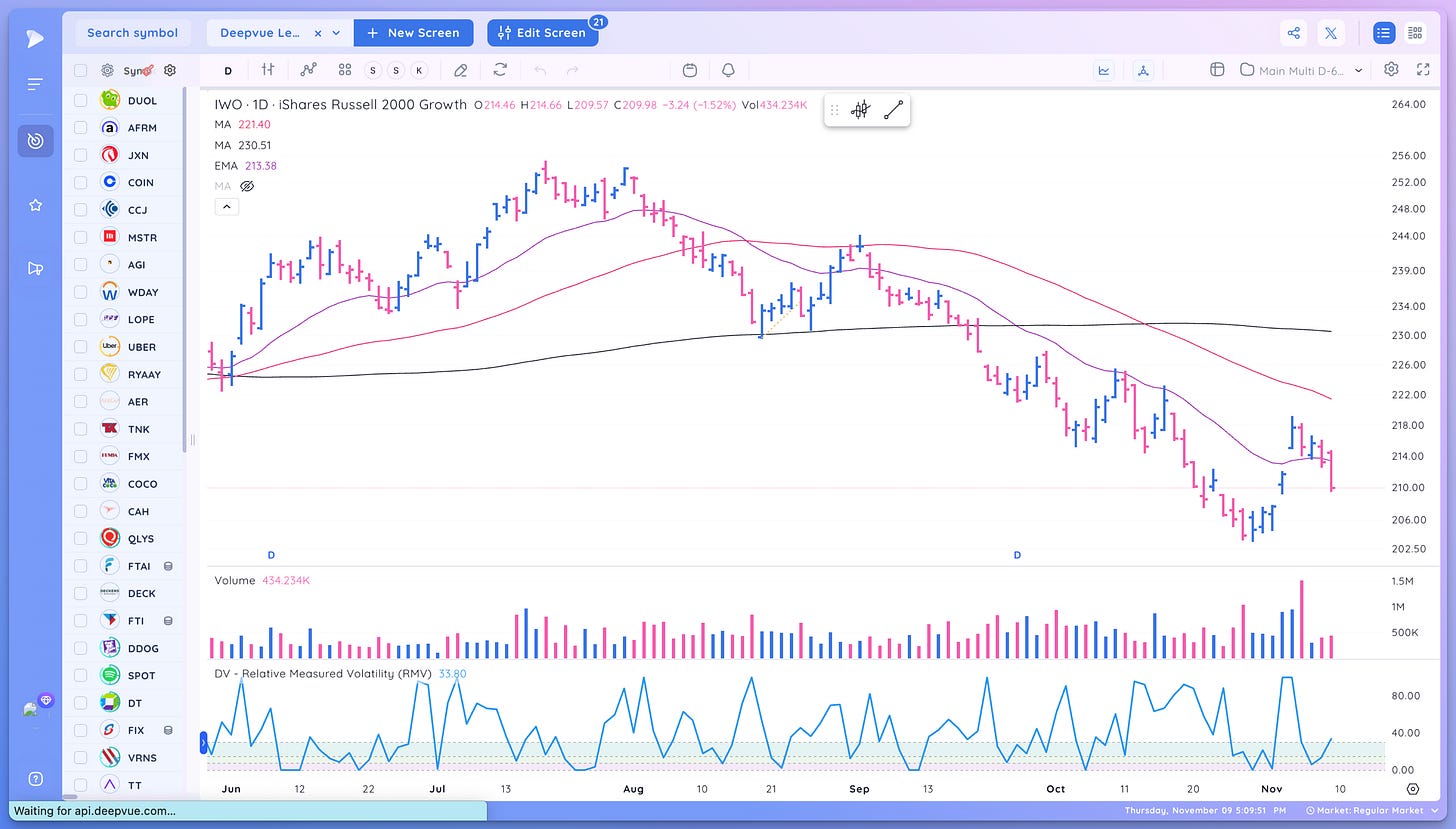Check the box next to UBER

(x=80, y=347)
